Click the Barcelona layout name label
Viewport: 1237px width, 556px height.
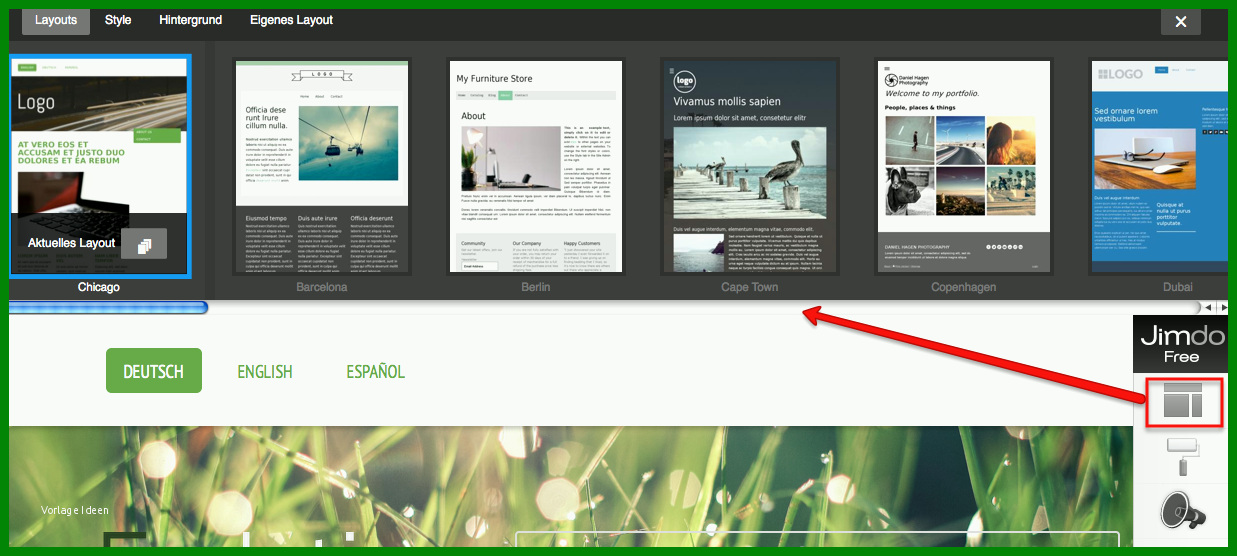(322, 288)
